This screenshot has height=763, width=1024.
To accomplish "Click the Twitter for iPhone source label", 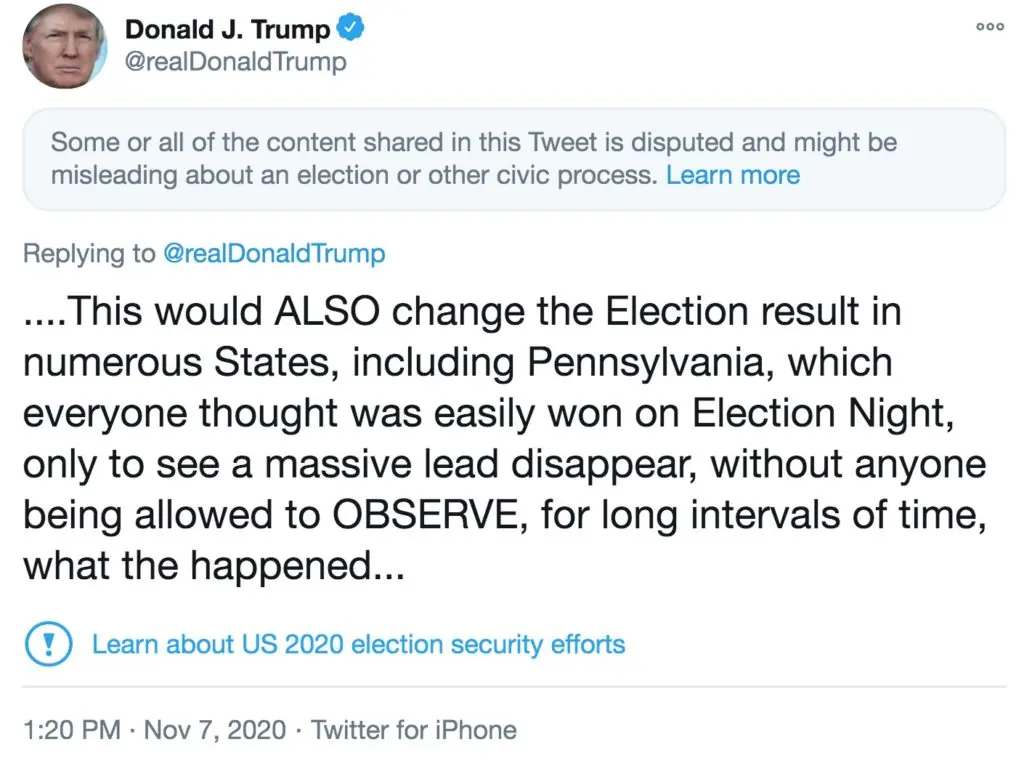I will point(414,729).
